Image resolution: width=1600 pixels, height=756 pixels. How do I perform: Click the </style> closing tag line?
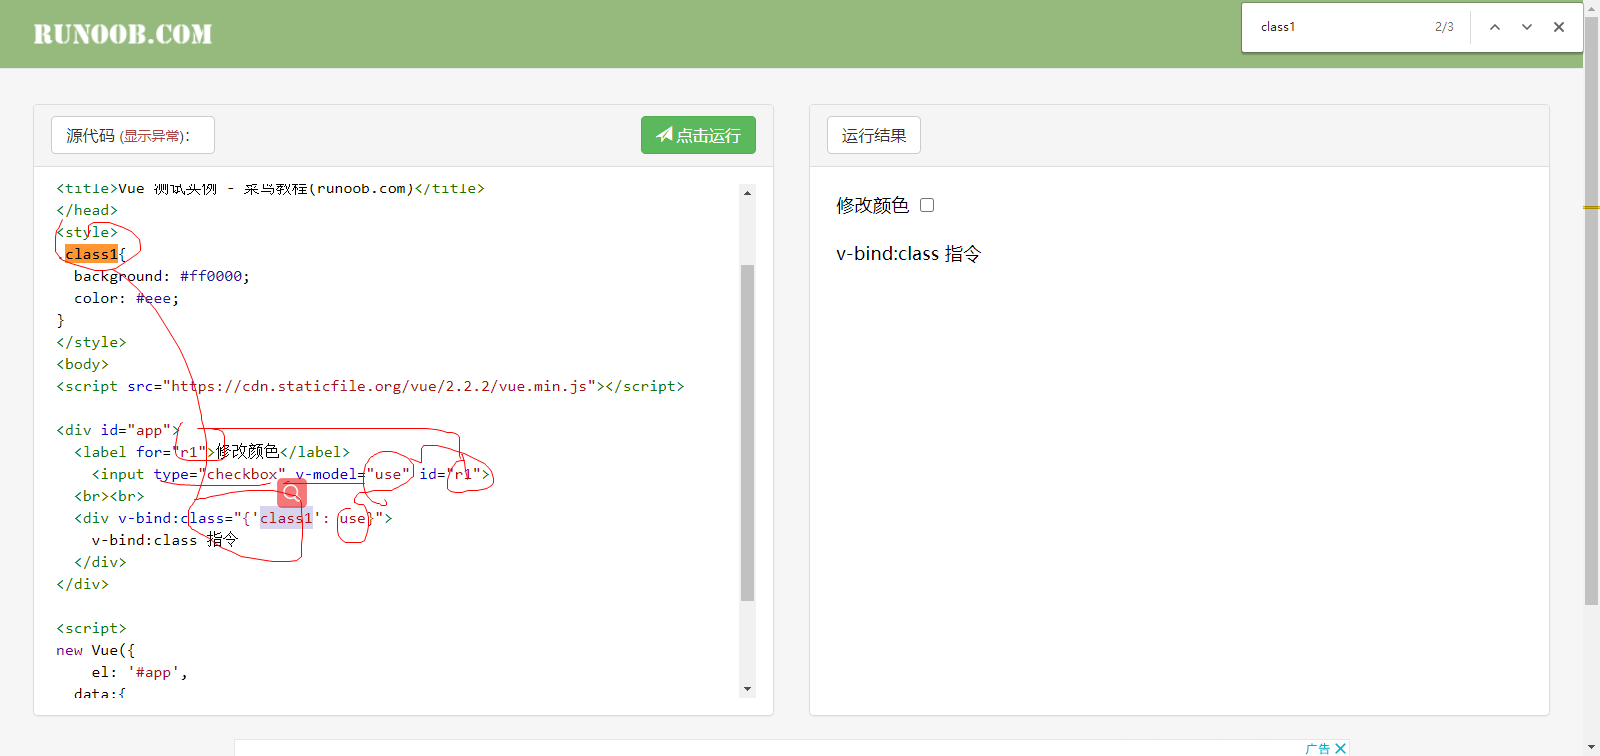[91, 342]
